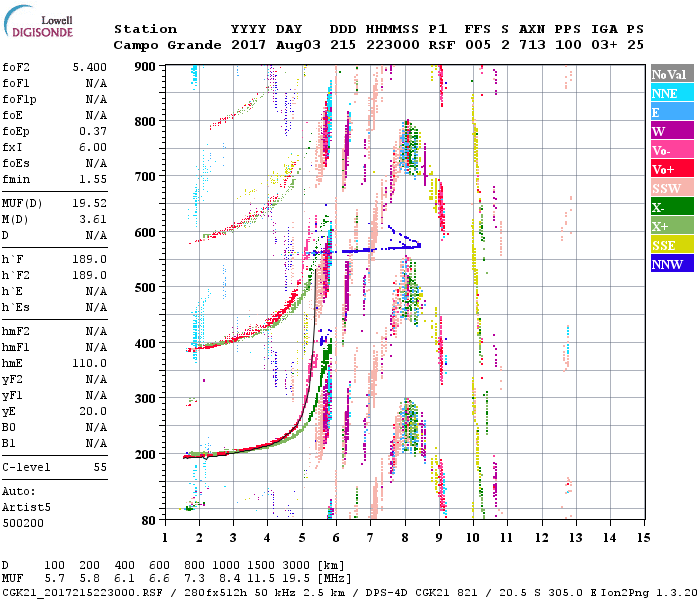
Task: Click the Lowell Digisonde logo
Action: click(x=38, y=23)
